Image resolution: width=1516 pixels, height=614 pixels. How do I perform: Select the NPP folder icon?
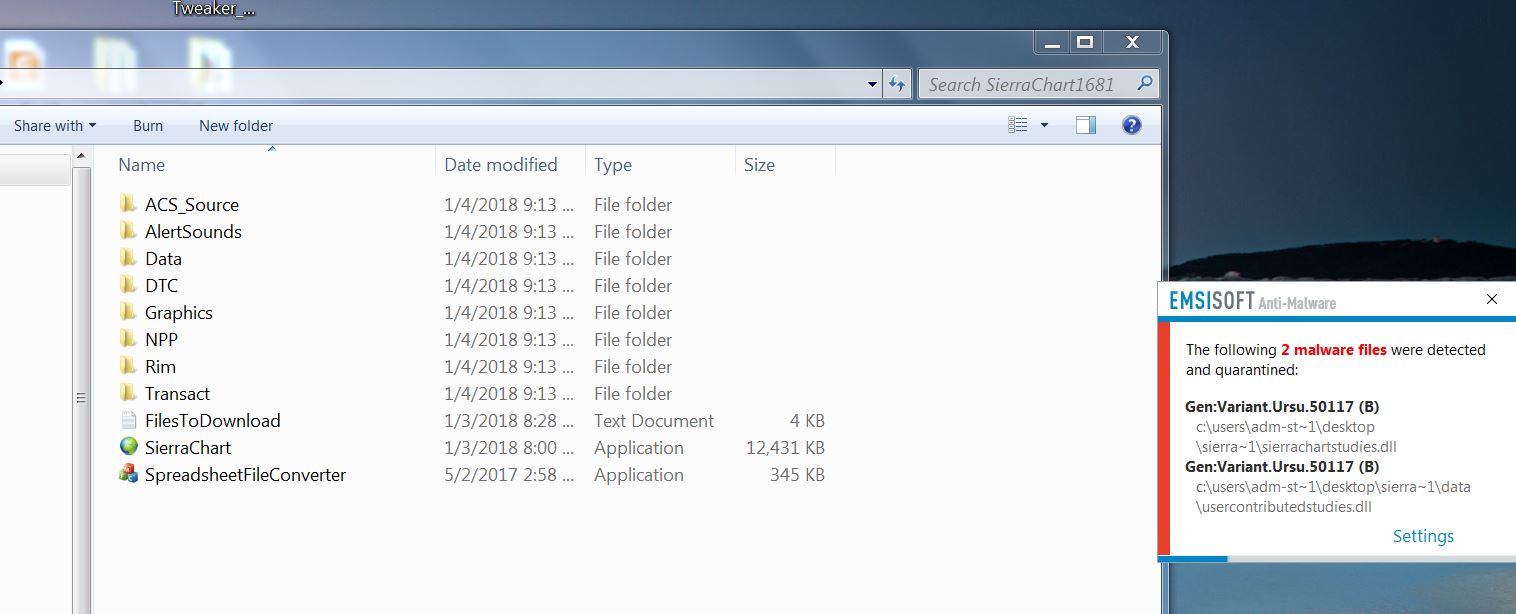pos(128,339)
